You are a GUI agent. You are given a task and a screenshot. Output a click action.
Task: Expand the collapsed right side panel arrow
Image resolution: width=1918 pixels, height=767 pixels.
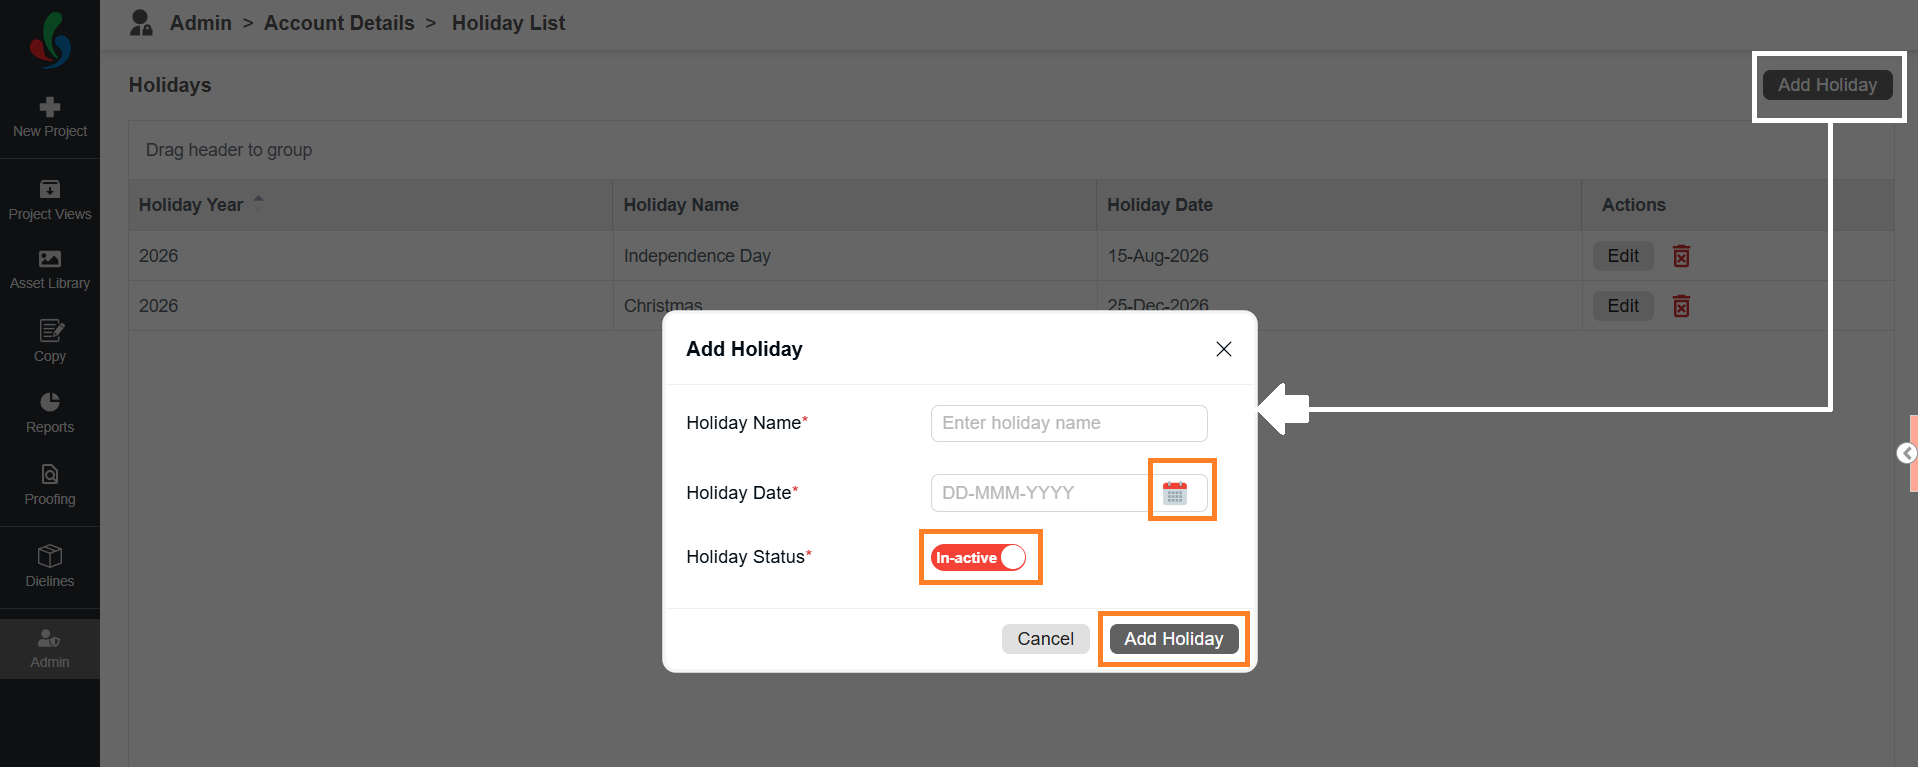pyautogui.click(x=1906, y=454)
